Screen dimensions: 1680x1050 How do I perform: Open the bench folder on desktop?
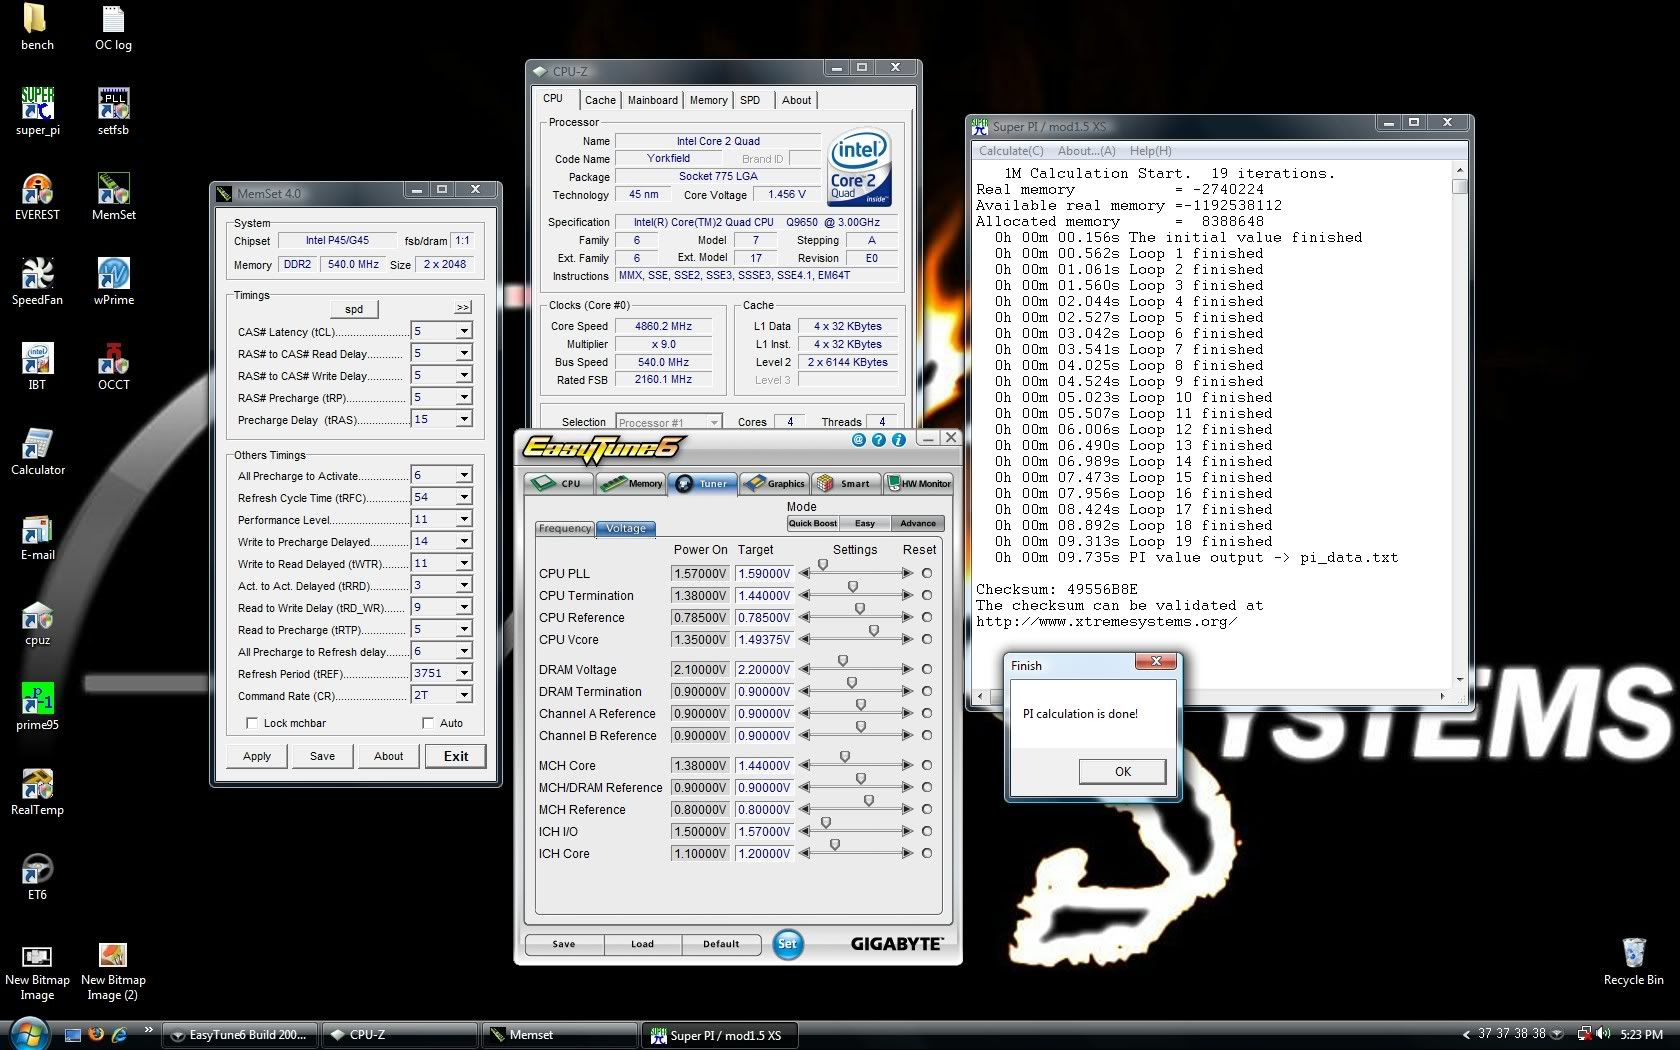point(36,26)
